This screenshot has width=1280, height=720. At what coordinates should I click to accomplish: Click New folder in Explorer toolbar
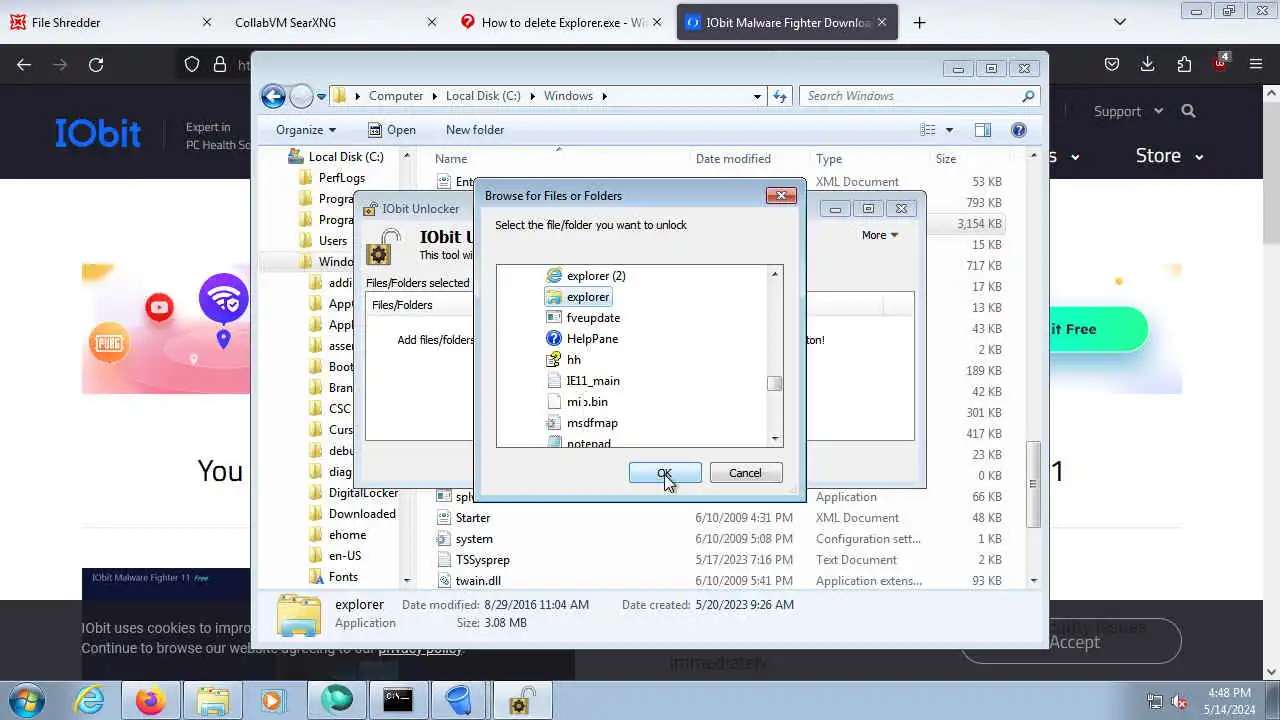click(x=475, y=130)
